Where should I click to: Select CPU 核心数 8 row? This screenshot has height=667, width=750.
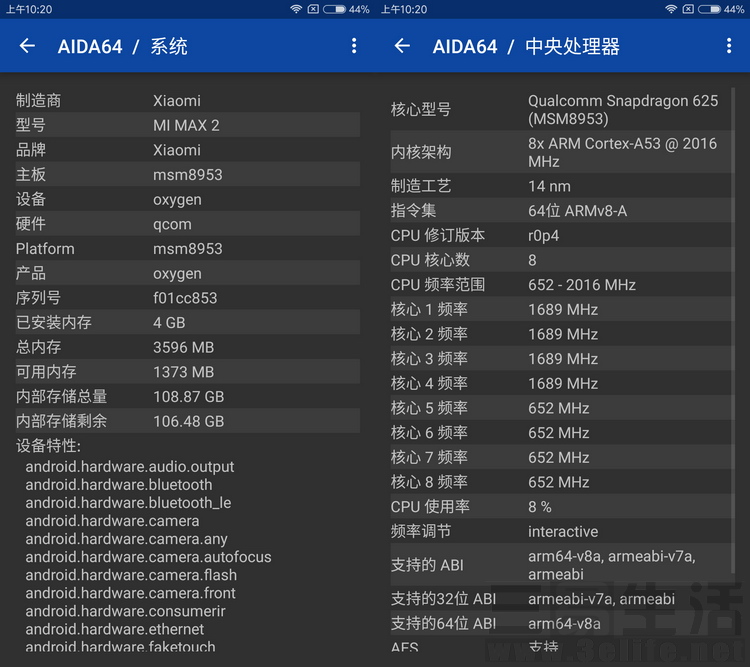[x=561, y=260]
